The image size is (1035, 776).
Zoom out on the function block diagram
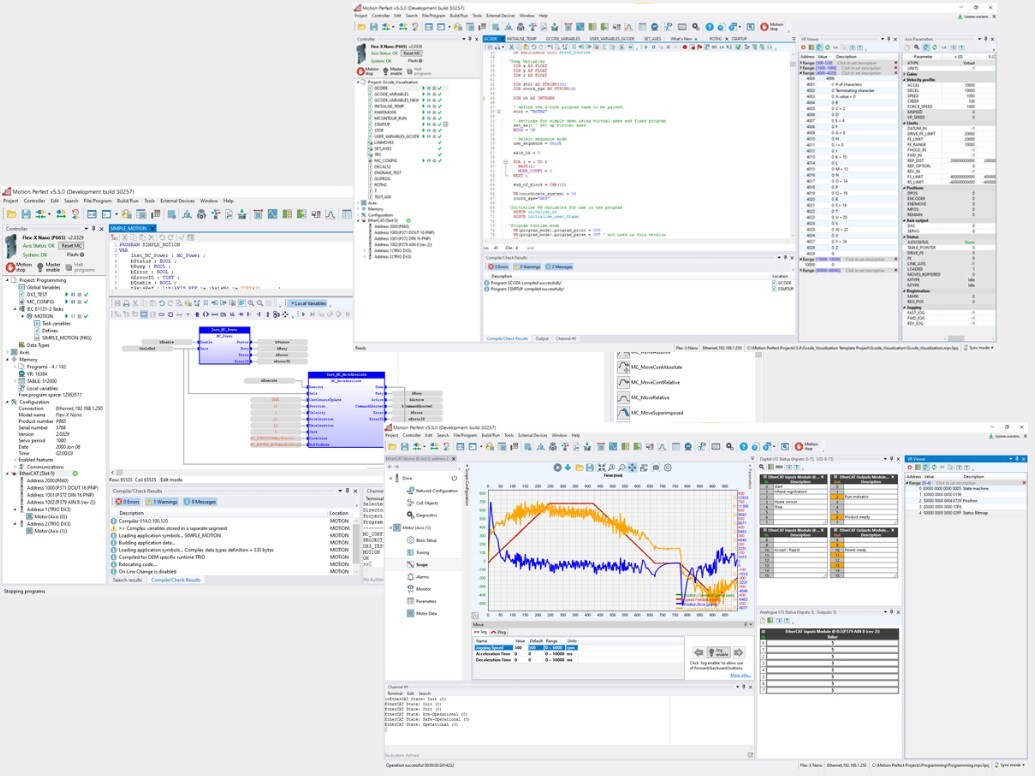pos(259,304)
